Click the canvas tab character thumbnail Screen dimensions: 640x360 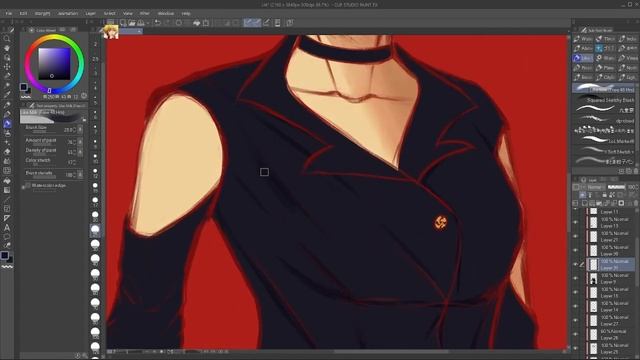tap(111, 32)
